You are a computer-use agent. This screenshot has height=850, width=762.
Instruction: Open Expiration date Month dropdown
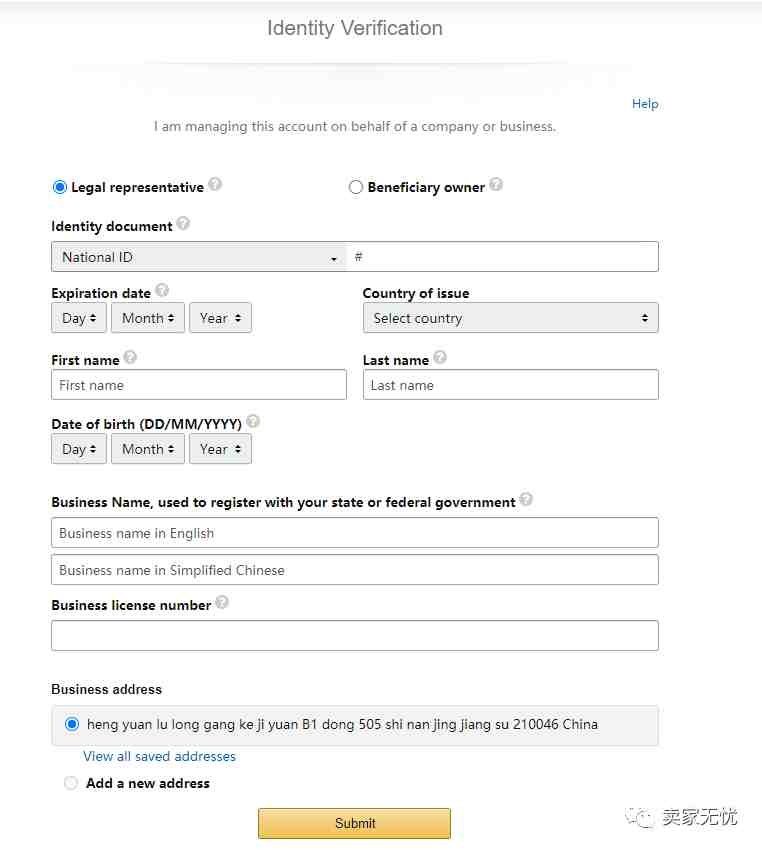[148, 318]
